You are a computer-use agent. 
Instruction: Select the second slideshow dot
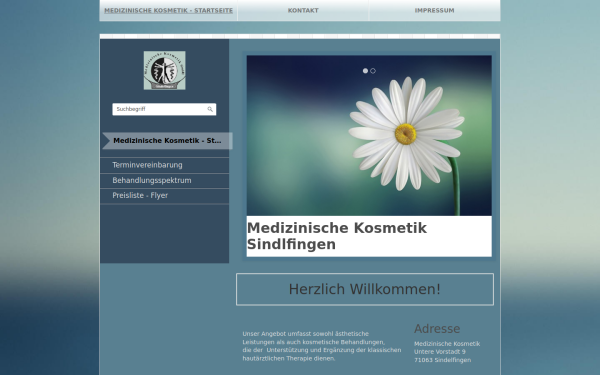click(373, 71)
